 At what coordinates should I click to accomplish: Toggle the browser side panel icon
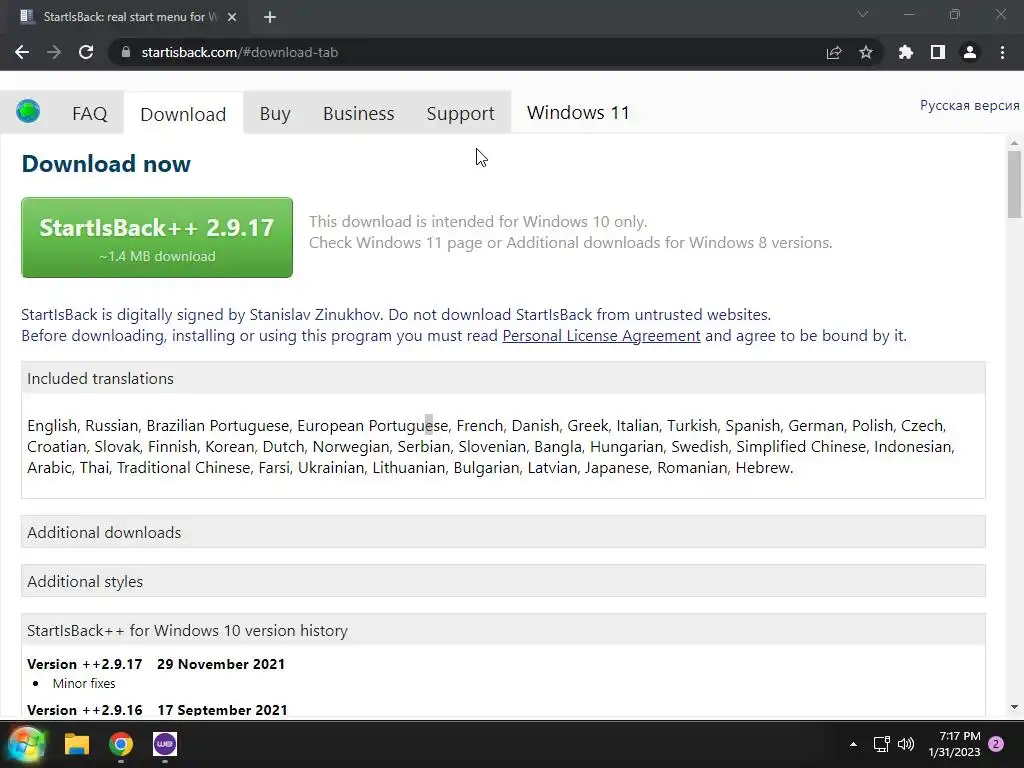938,52
